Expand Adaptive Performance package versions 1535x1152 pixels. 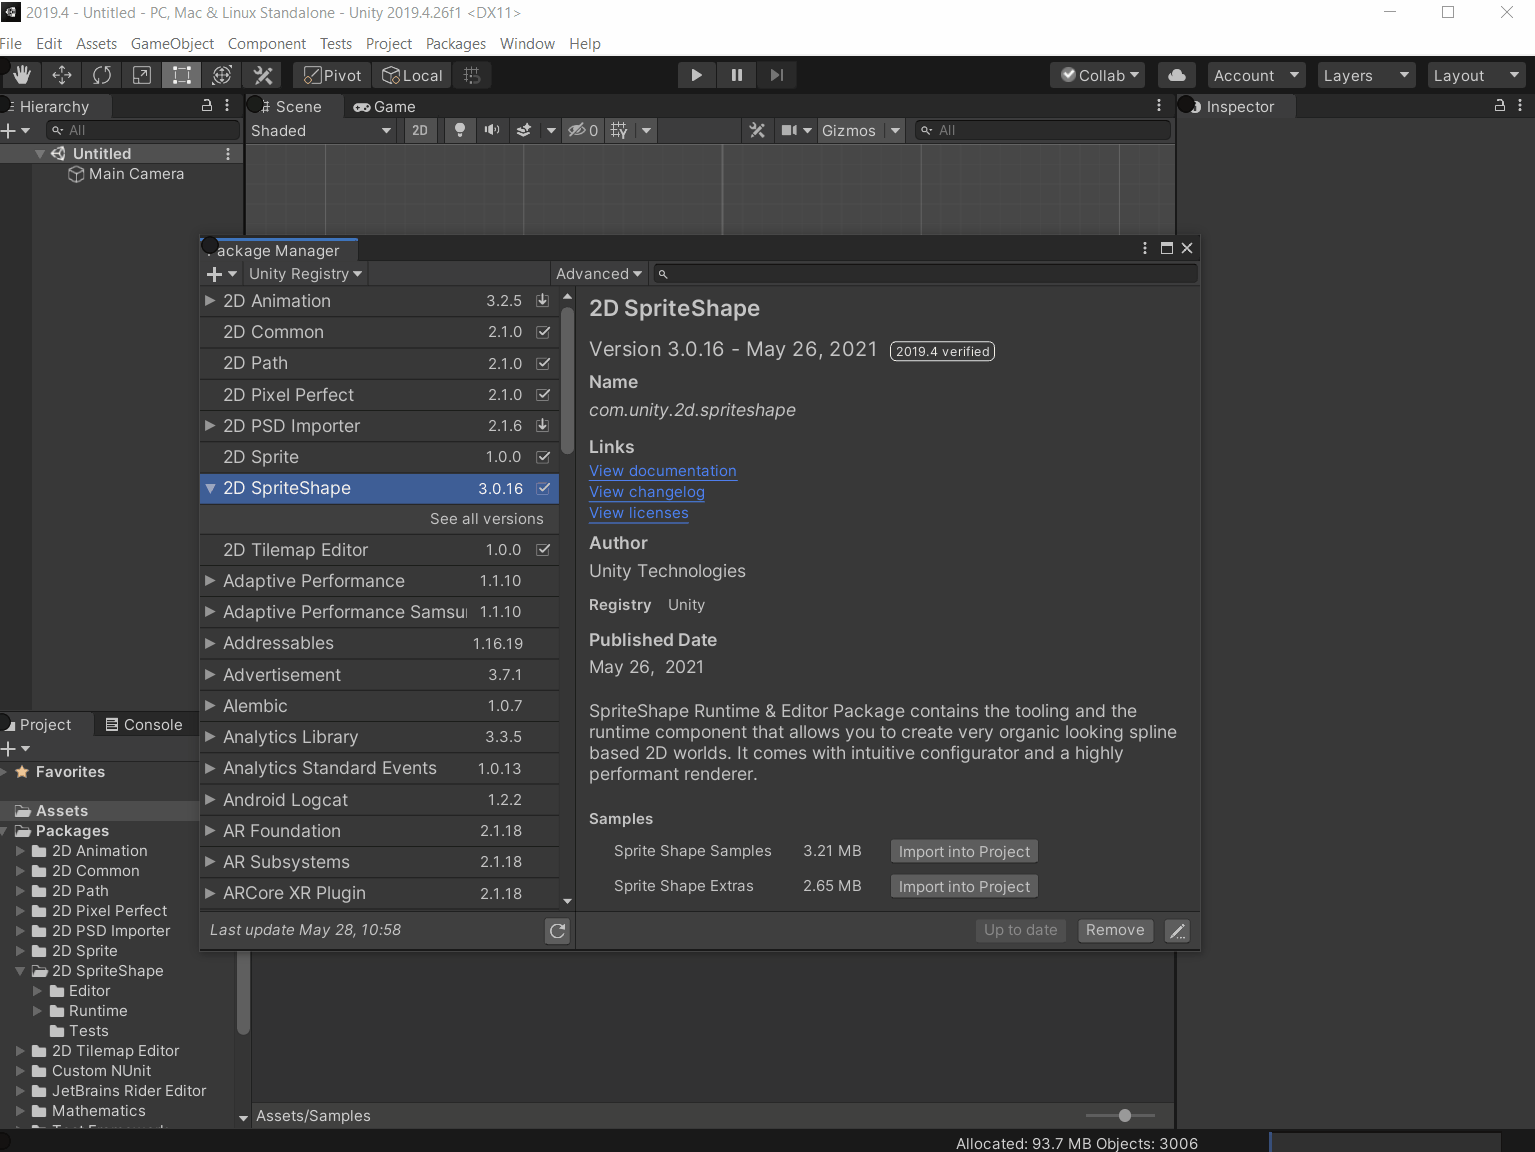(210, 581)
